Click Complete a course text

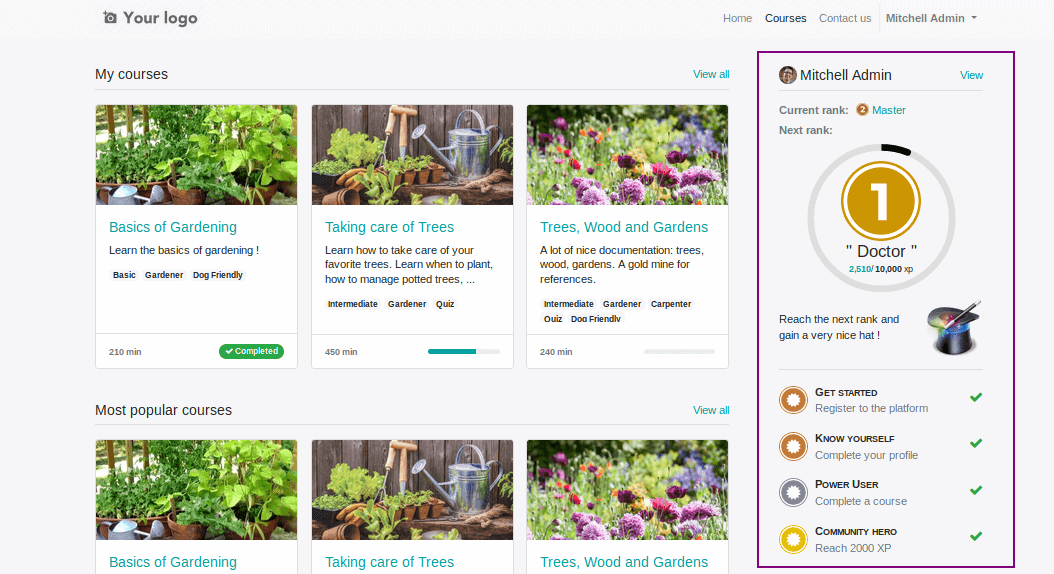coord(860,501)
